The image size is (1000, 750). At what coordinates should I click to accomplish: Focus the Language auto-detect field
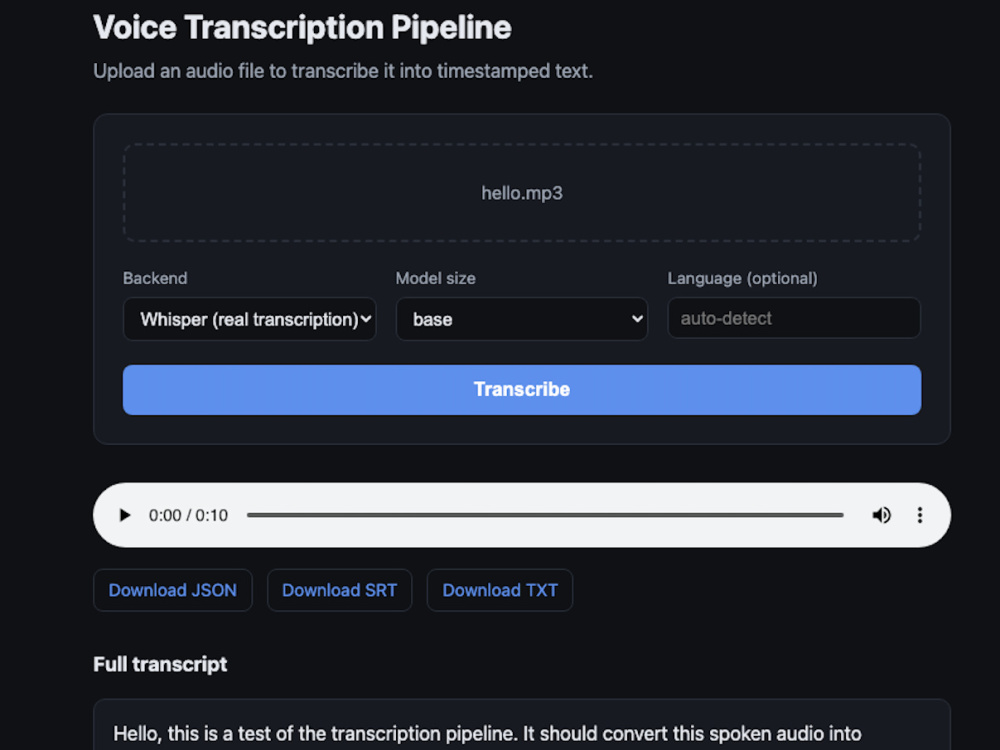tap(794, 318)
